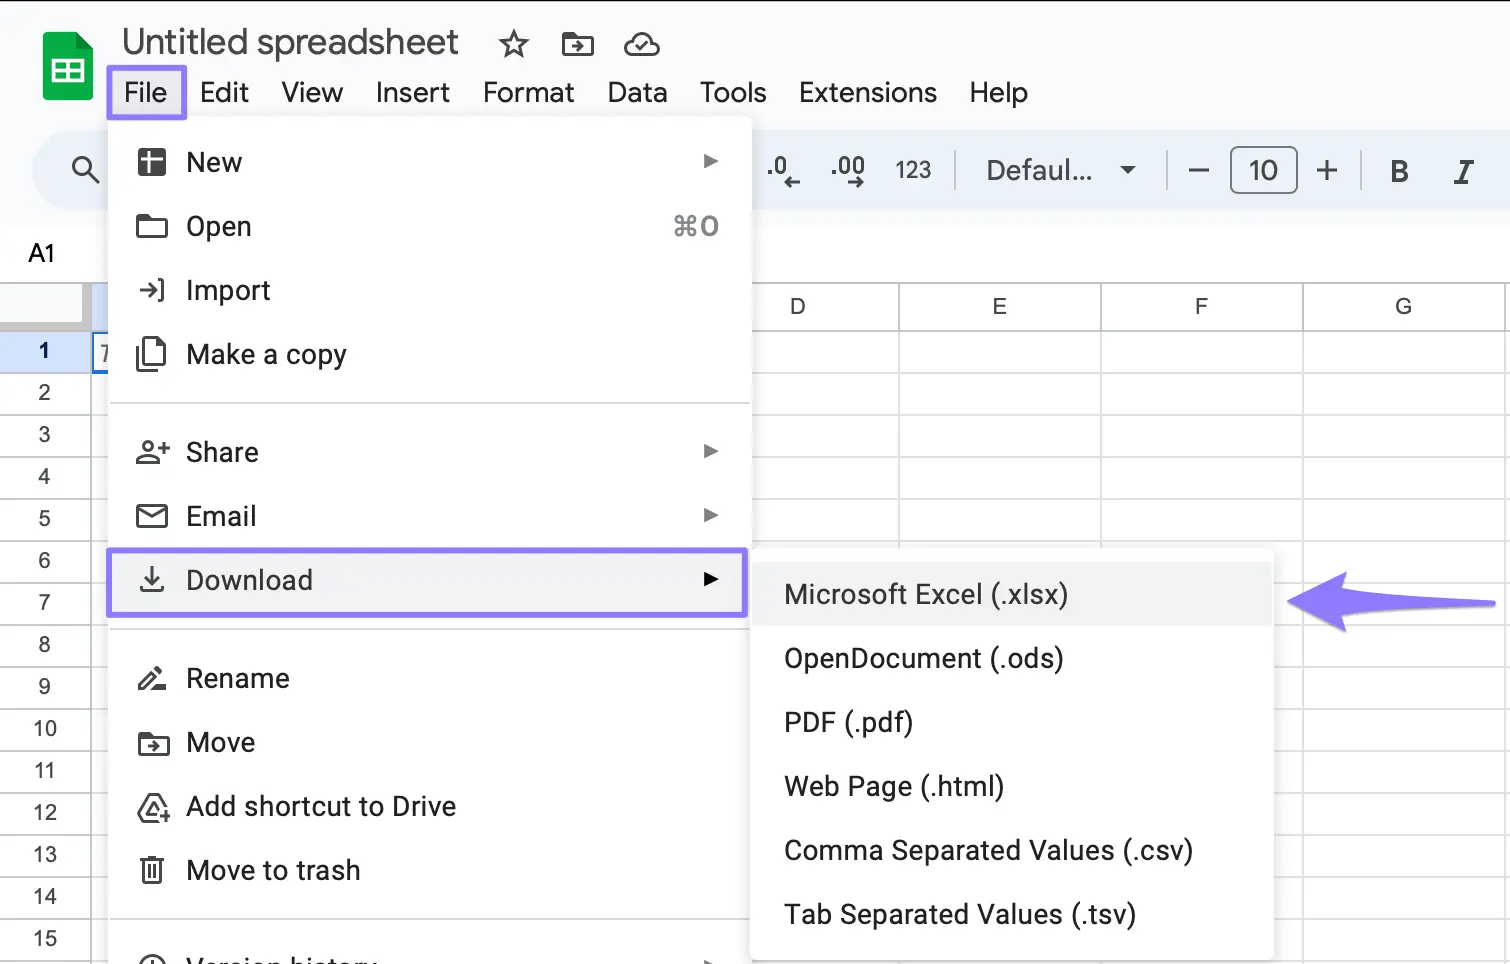
Task: Click the name box showing A1
Action: click(x=42, y=253)
